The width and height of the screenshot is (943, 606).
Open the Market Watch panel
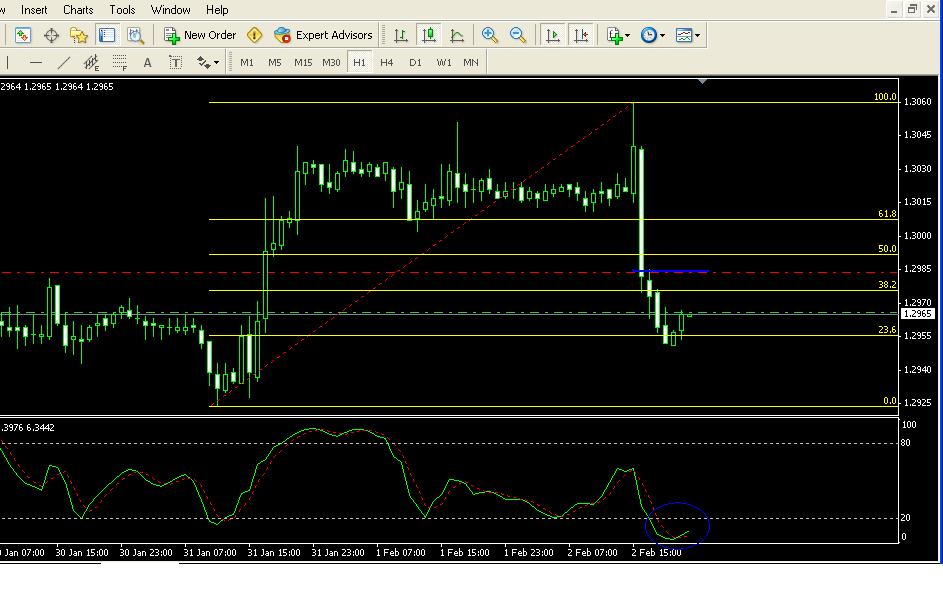pyautogui.click(x=23, y=35)
